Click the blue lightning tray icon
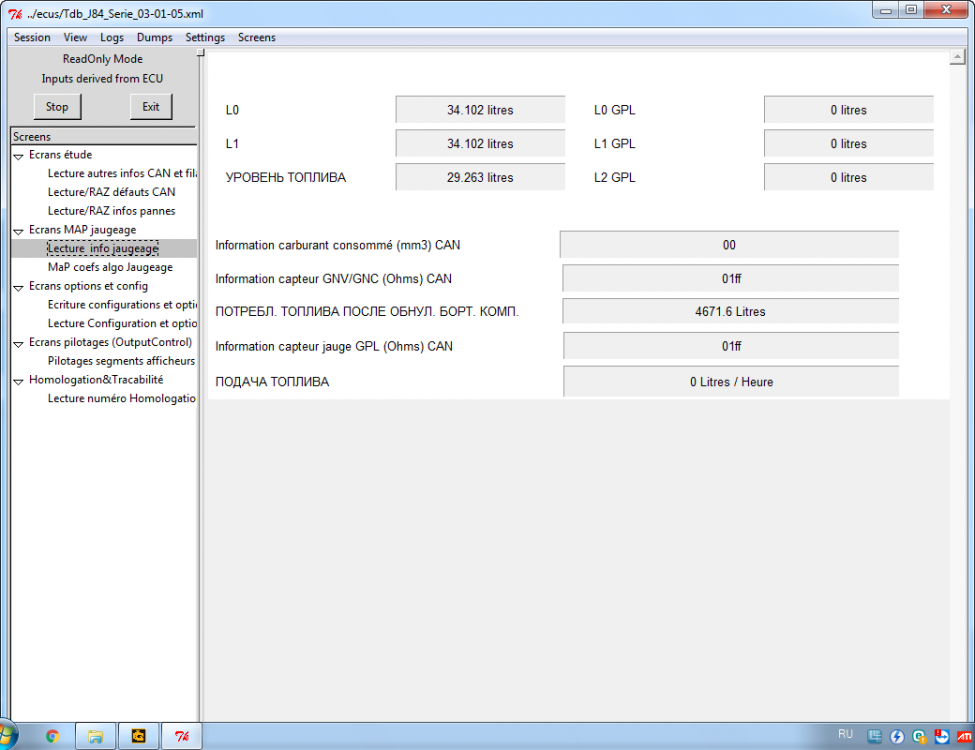This screenshot has height=750, width=975. (x=897, y=737)
